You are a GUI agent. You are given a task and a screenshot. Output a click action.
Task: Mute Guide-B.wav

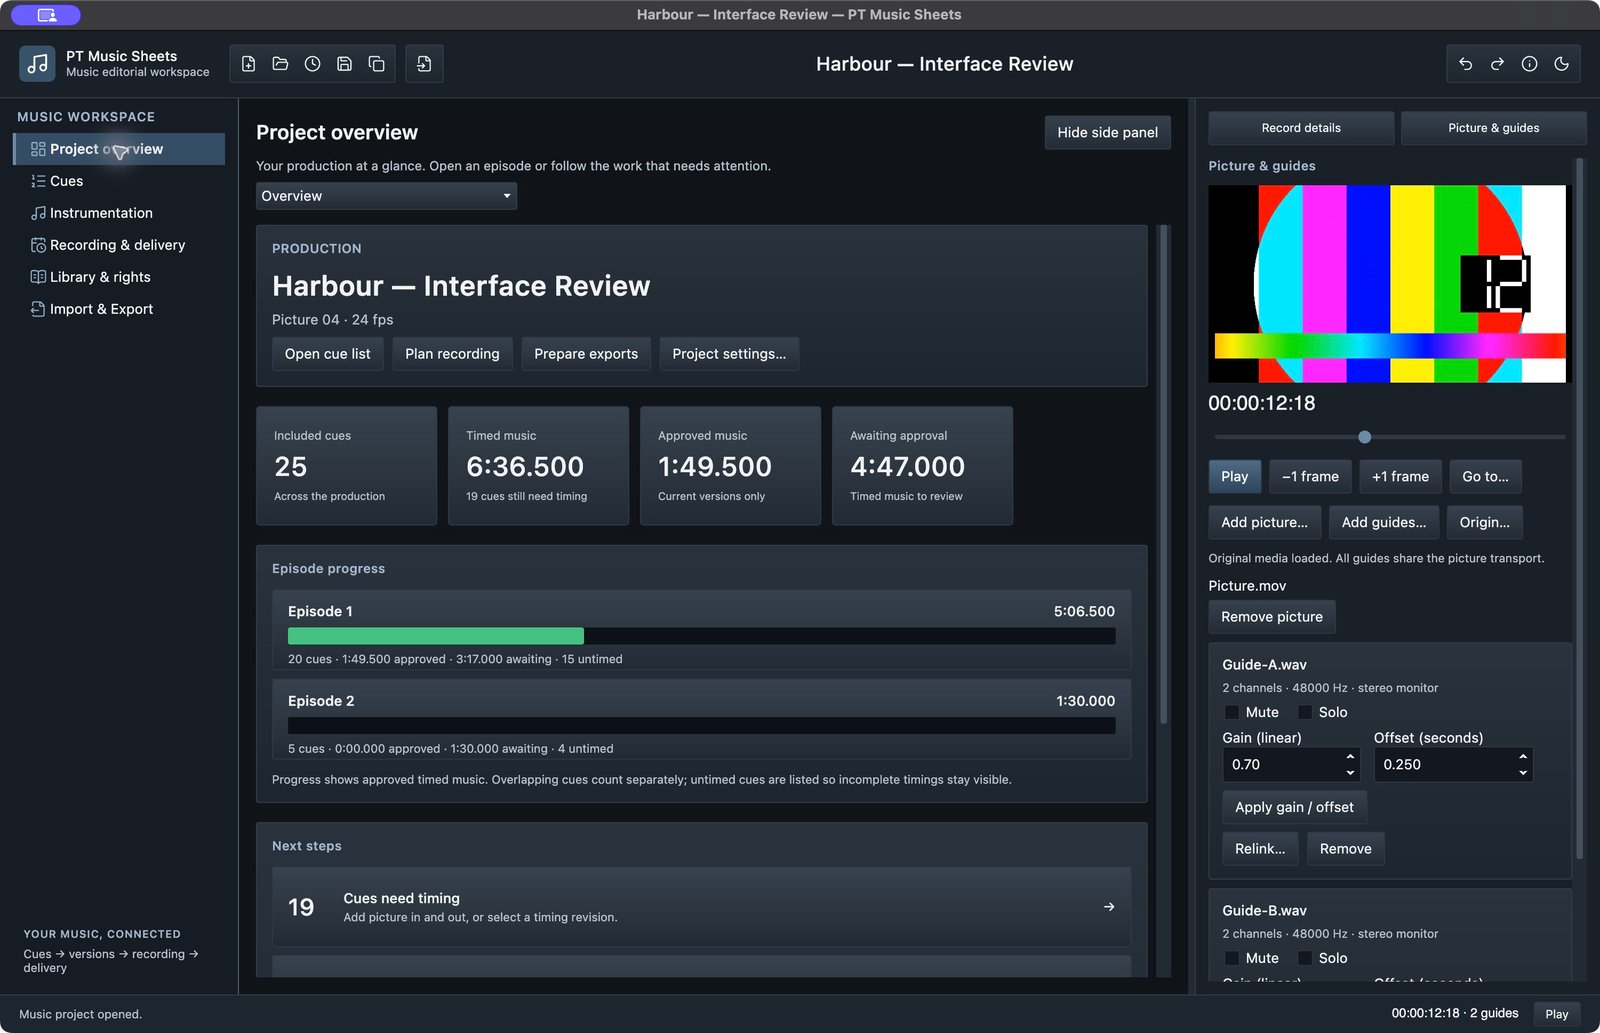pyautogui.click(x=1232, y=958)
